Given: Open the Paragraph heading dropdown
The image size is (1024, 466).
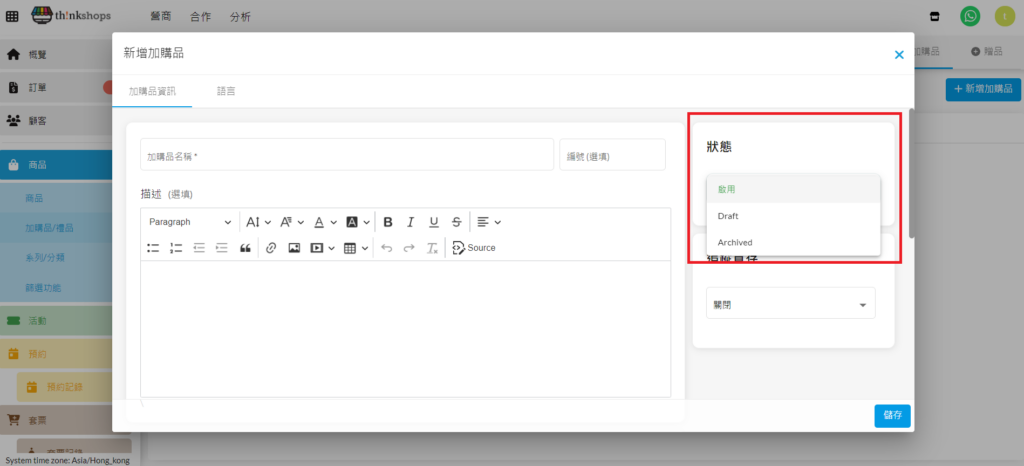Looking at the screenshot, I should click(x=189, y=222).
